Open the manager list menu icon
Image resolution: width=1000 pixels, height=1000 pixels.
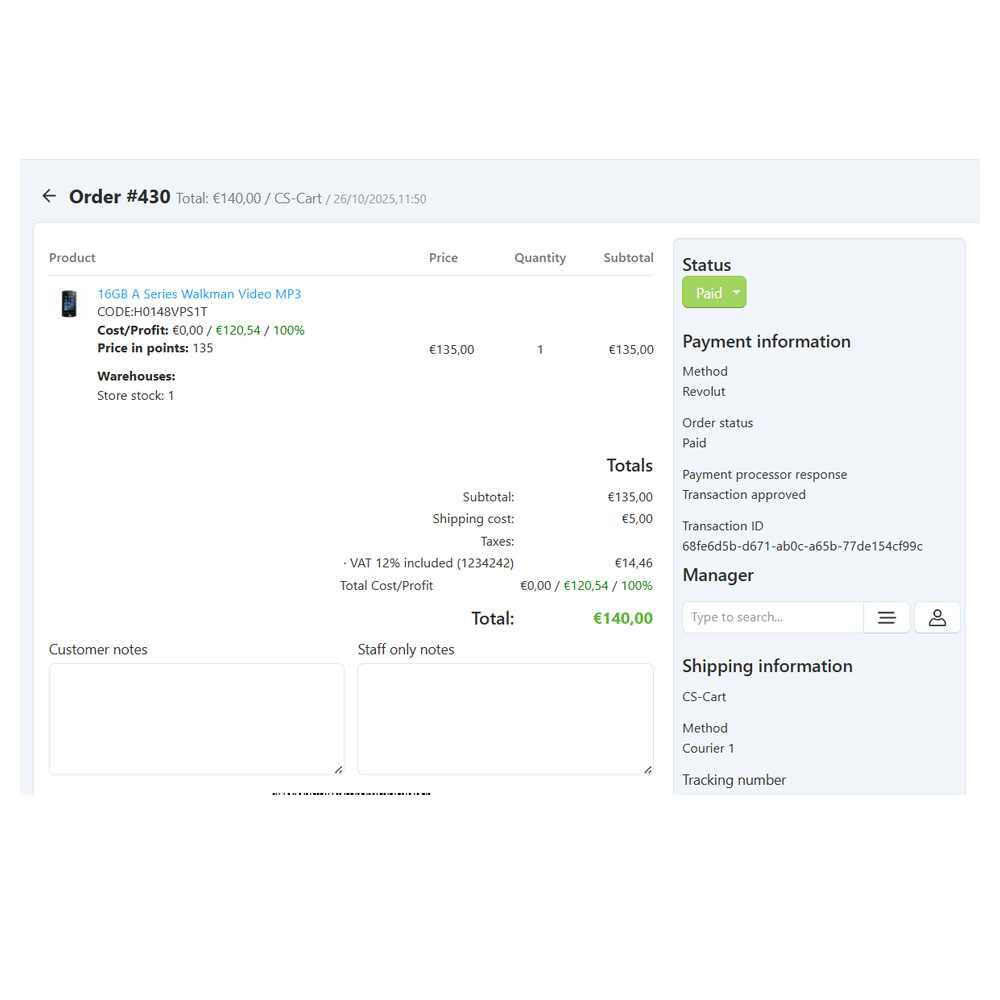click(887, 618)
